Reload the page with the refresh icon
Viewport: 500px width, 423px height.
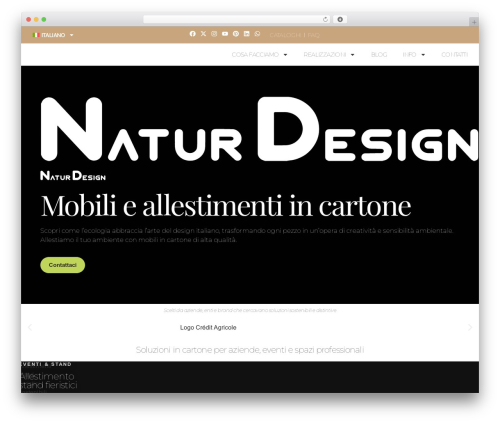click(x=325, y=19)
